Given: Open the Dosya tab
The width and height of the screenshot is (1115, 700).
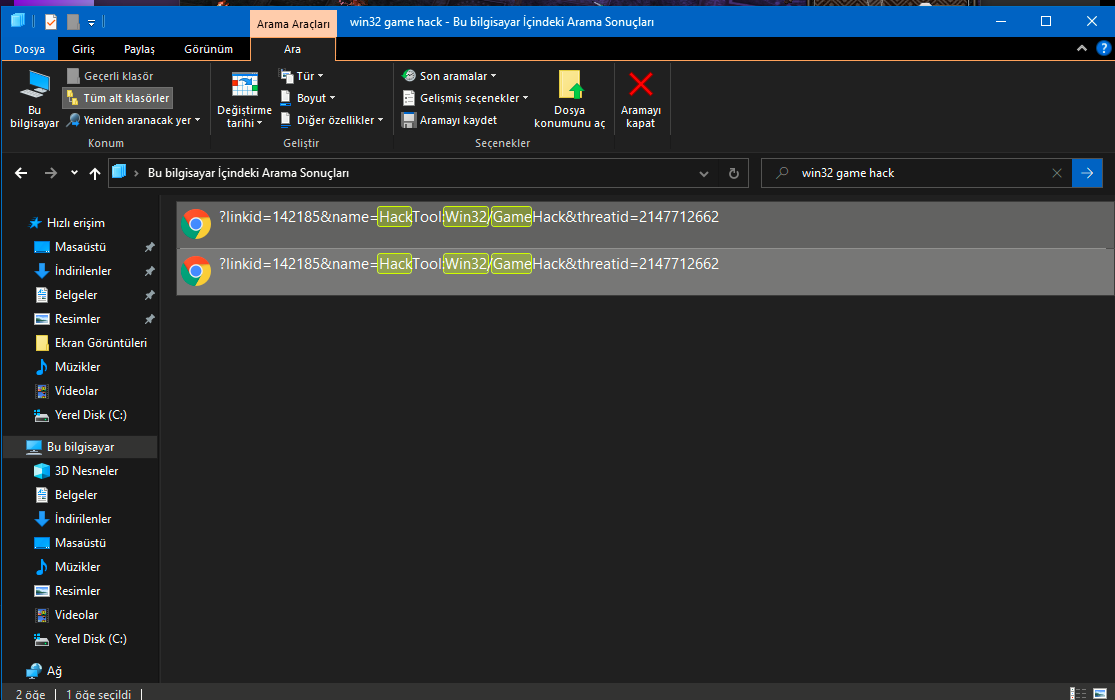Looking at the screenshot, I should click(30, 49).
